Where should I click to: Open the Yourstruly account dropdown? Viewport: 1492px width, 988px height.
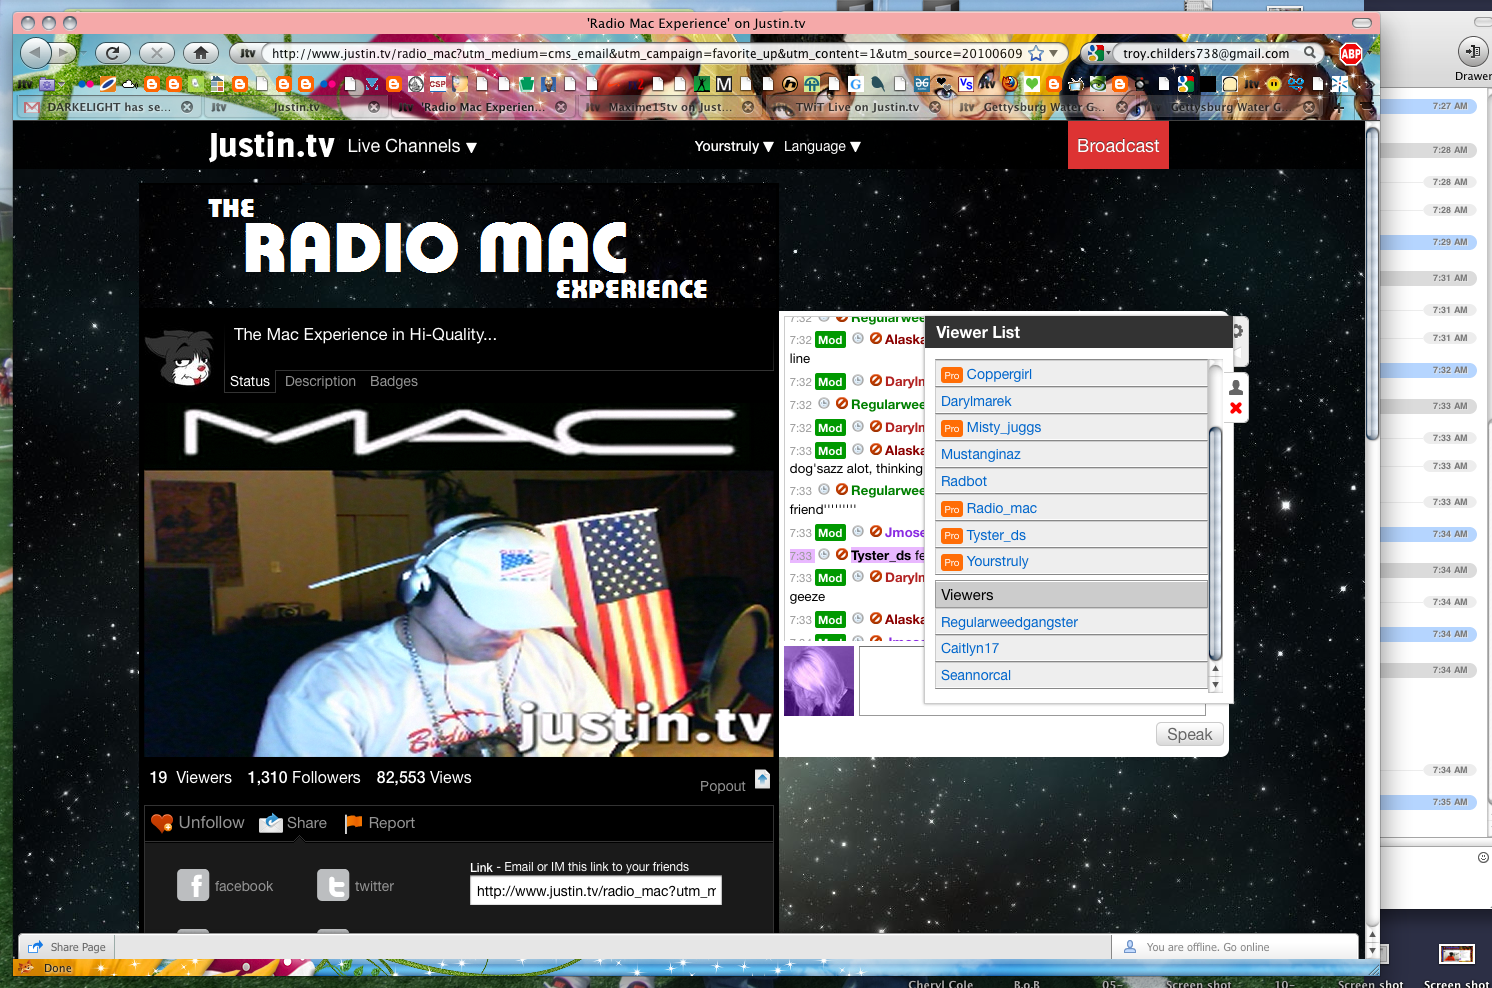point(734,146)
